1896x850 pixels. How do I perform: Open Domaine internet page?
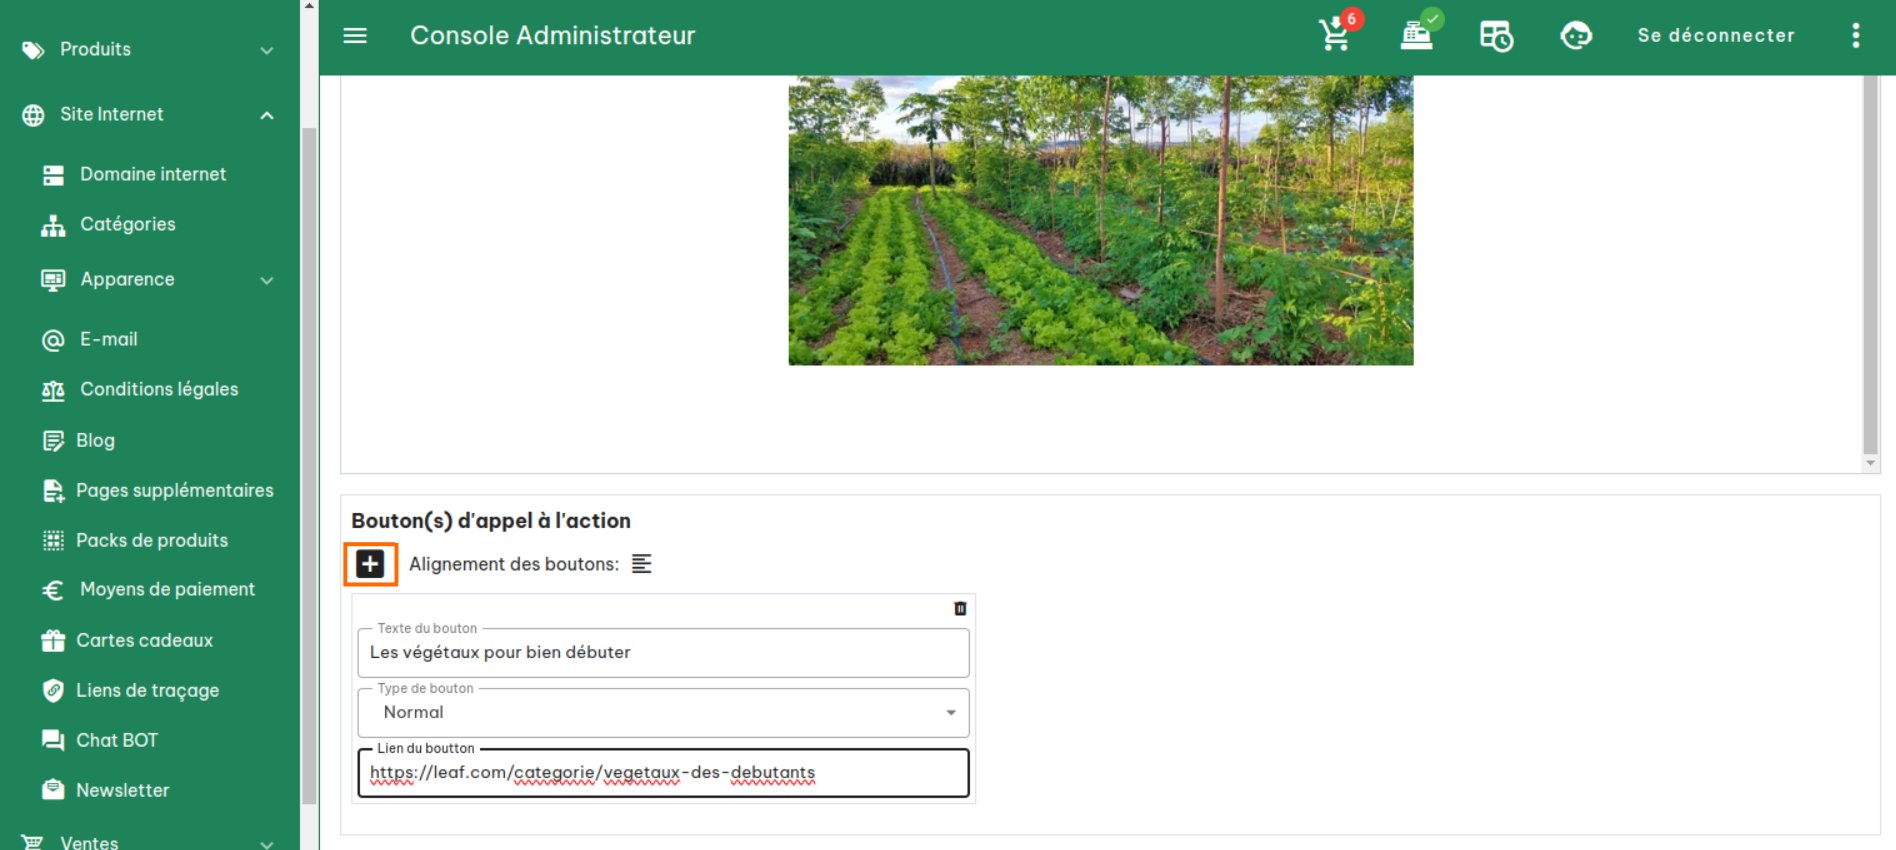pos(152,174)
